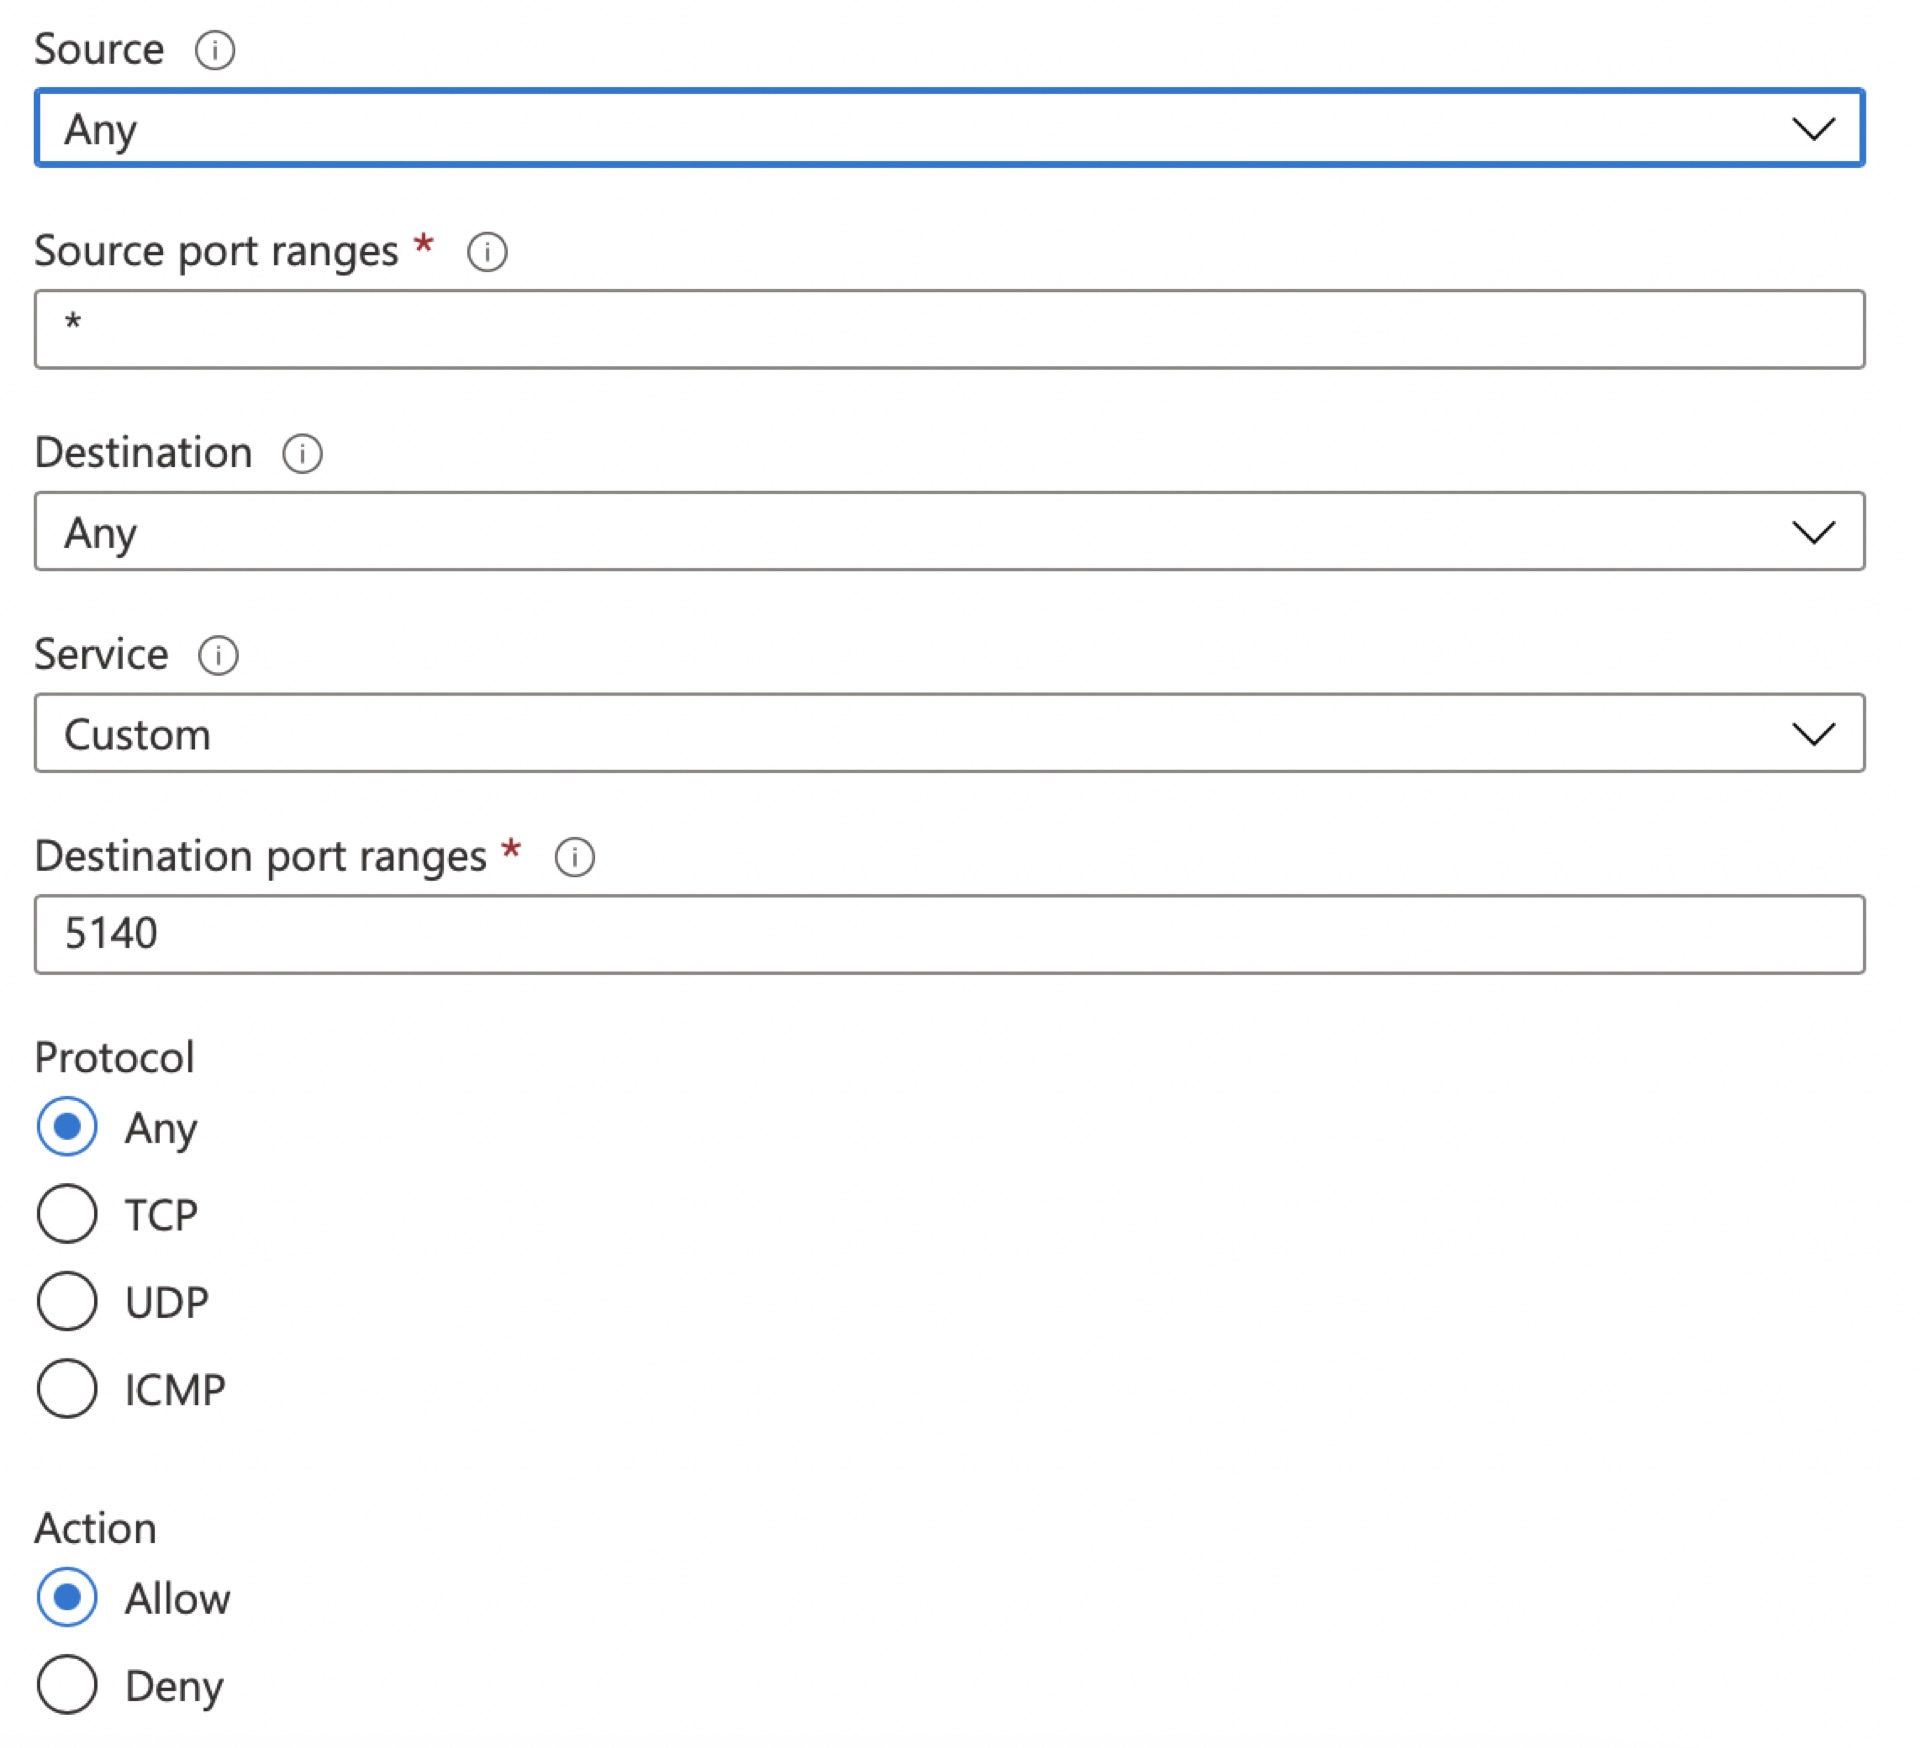The image size is (1920, 1748).
Task: Click the info icon next to Destination
Action: coord(302,454)
